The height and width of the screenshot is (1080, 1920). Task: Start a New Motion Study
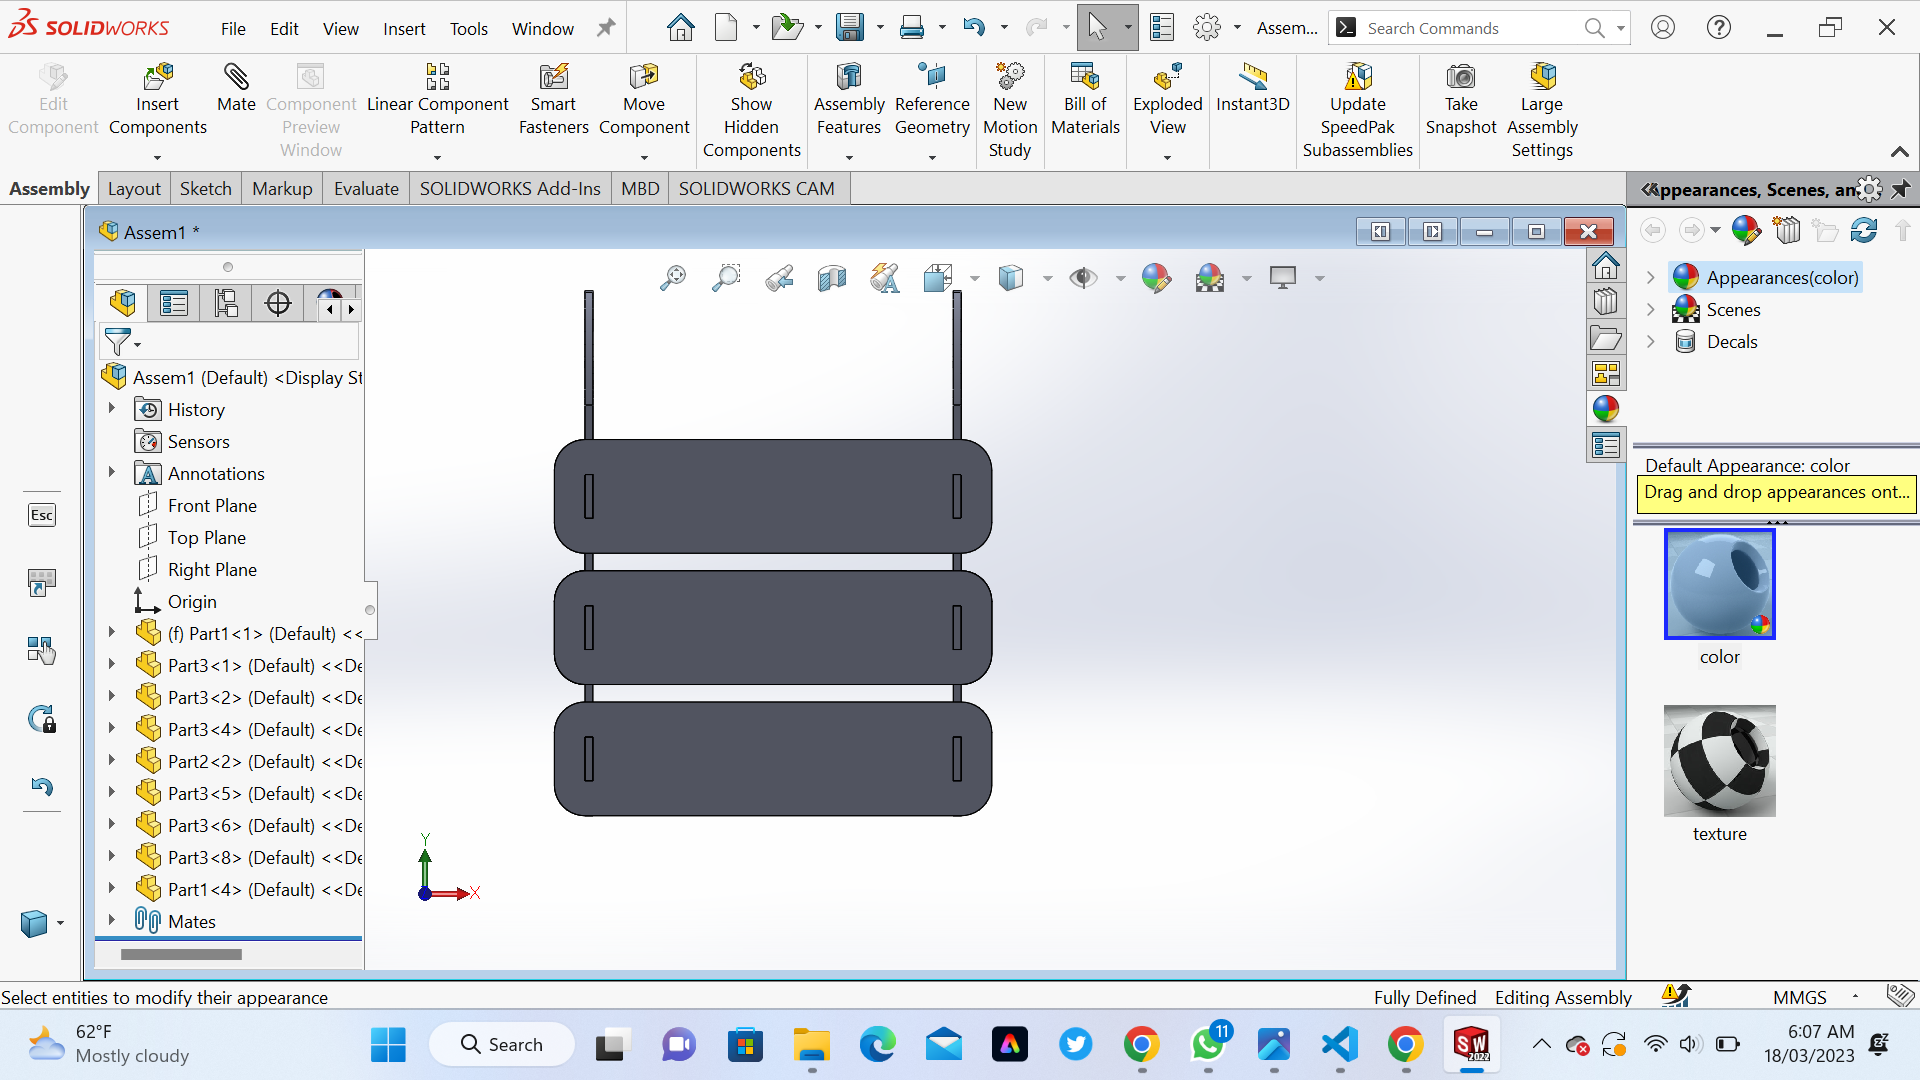1010,110
